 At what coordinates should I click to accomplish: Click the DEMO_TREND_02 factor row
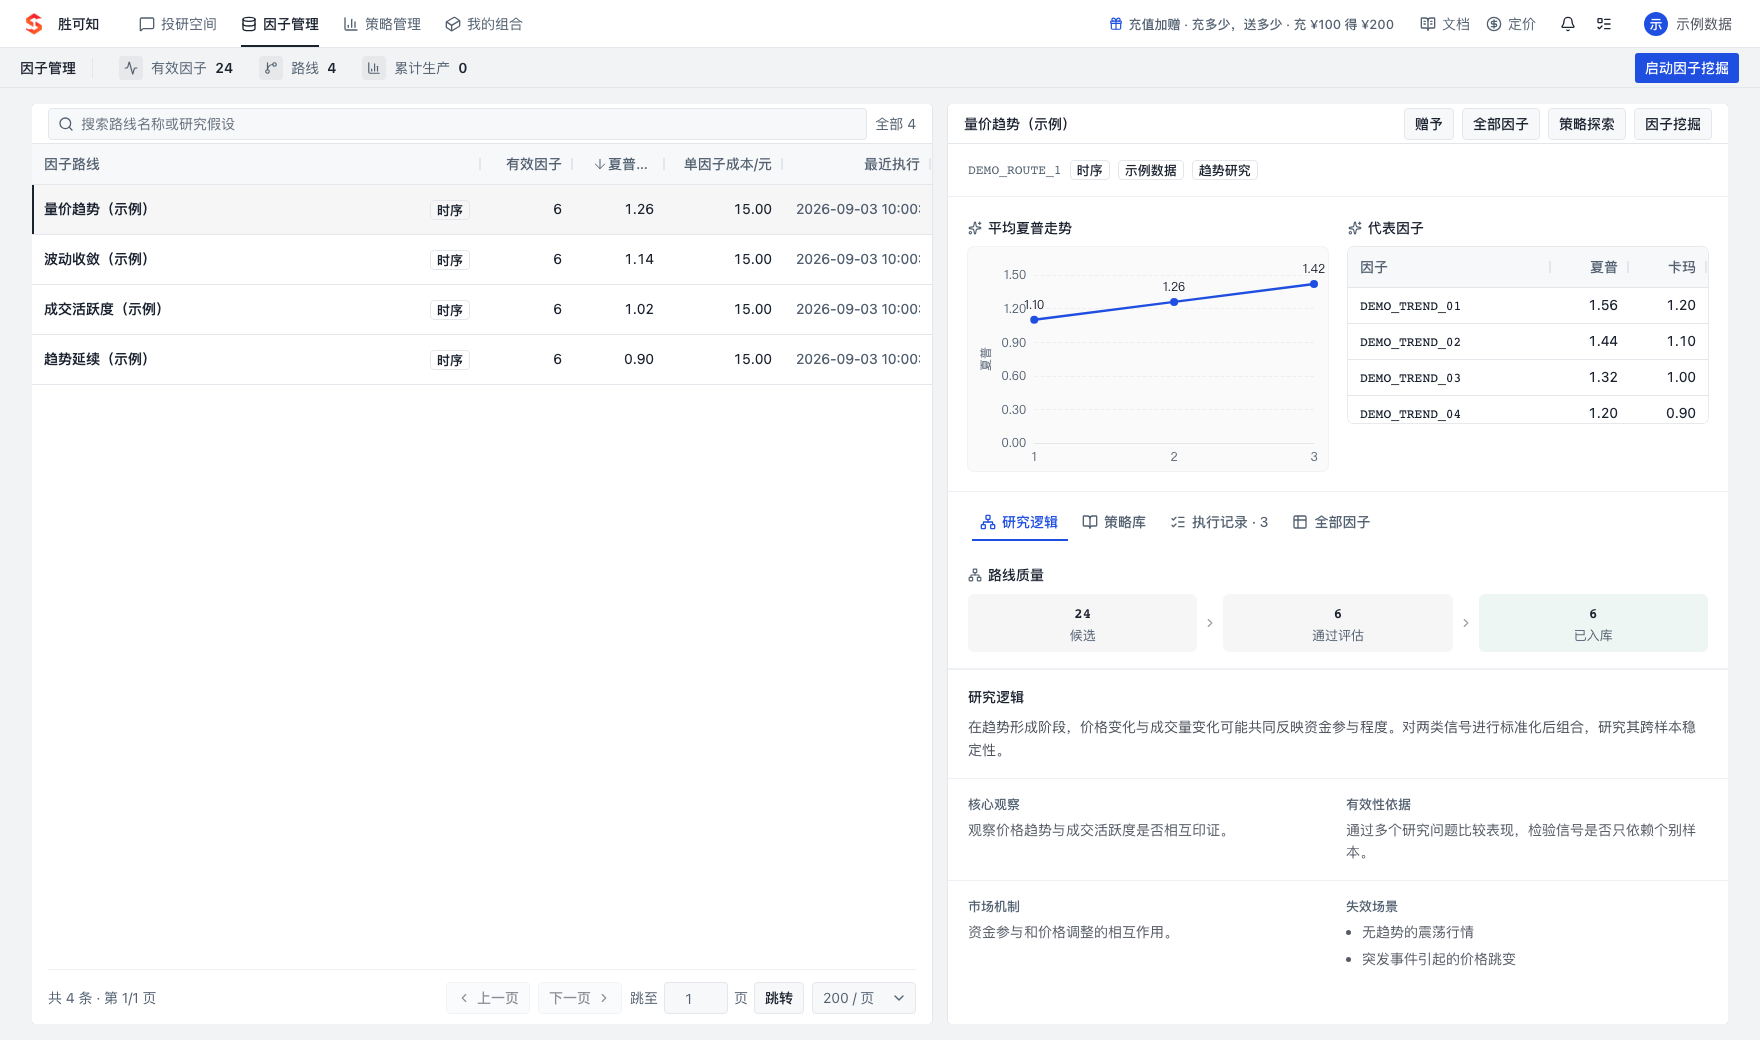1528,342
